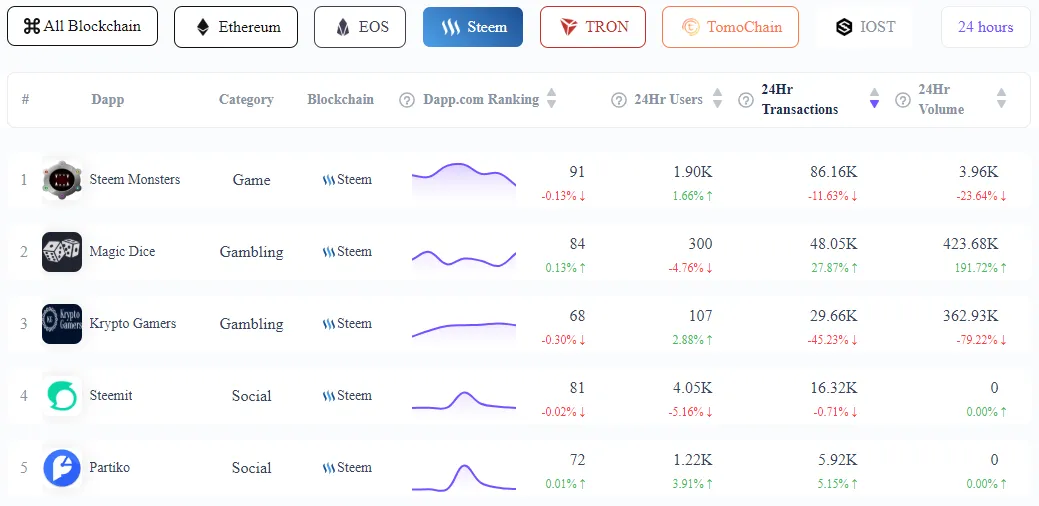Viewport: 1039px width, 506px height.
Task: Open the Steem Monsters dapp logo
Action: pyautogui.click(x=62, y=179)
